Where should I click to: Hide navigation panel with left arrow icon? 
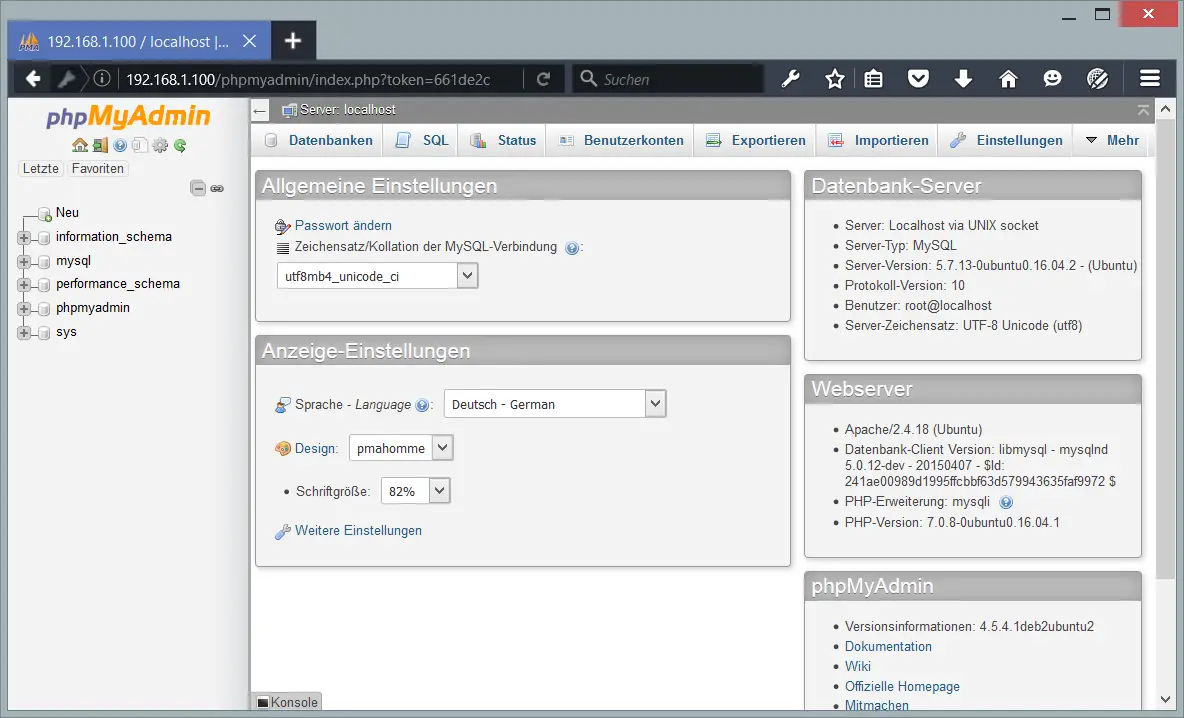point(260,110)
